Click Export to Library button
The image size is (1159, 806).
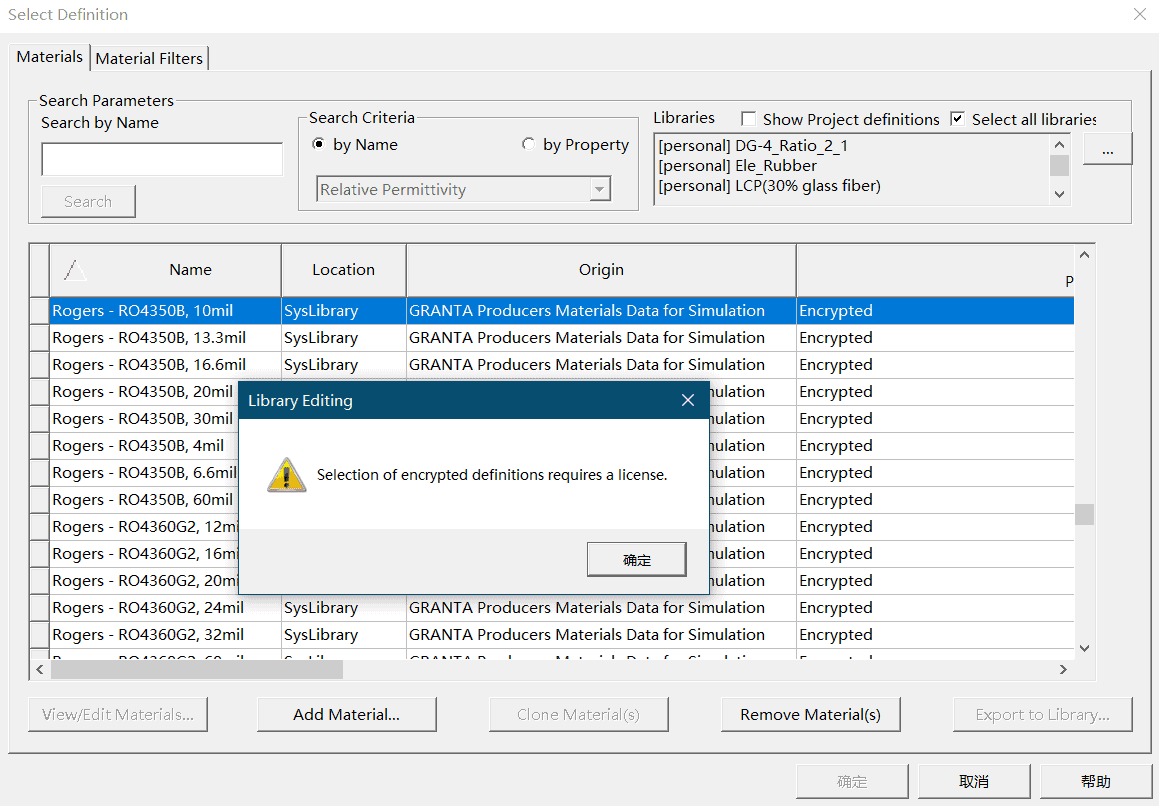coord(1042,714)
